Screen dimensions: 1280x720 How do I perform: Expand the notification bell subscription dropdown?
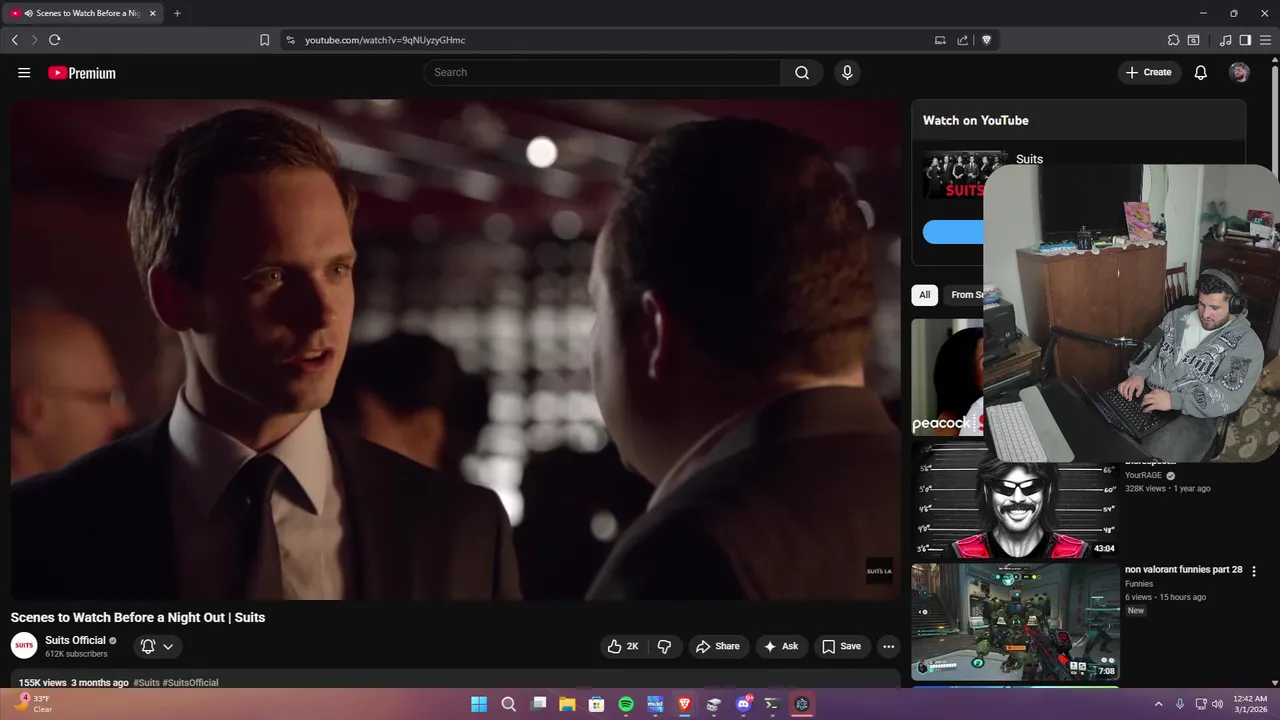click(x=158, y=646)
